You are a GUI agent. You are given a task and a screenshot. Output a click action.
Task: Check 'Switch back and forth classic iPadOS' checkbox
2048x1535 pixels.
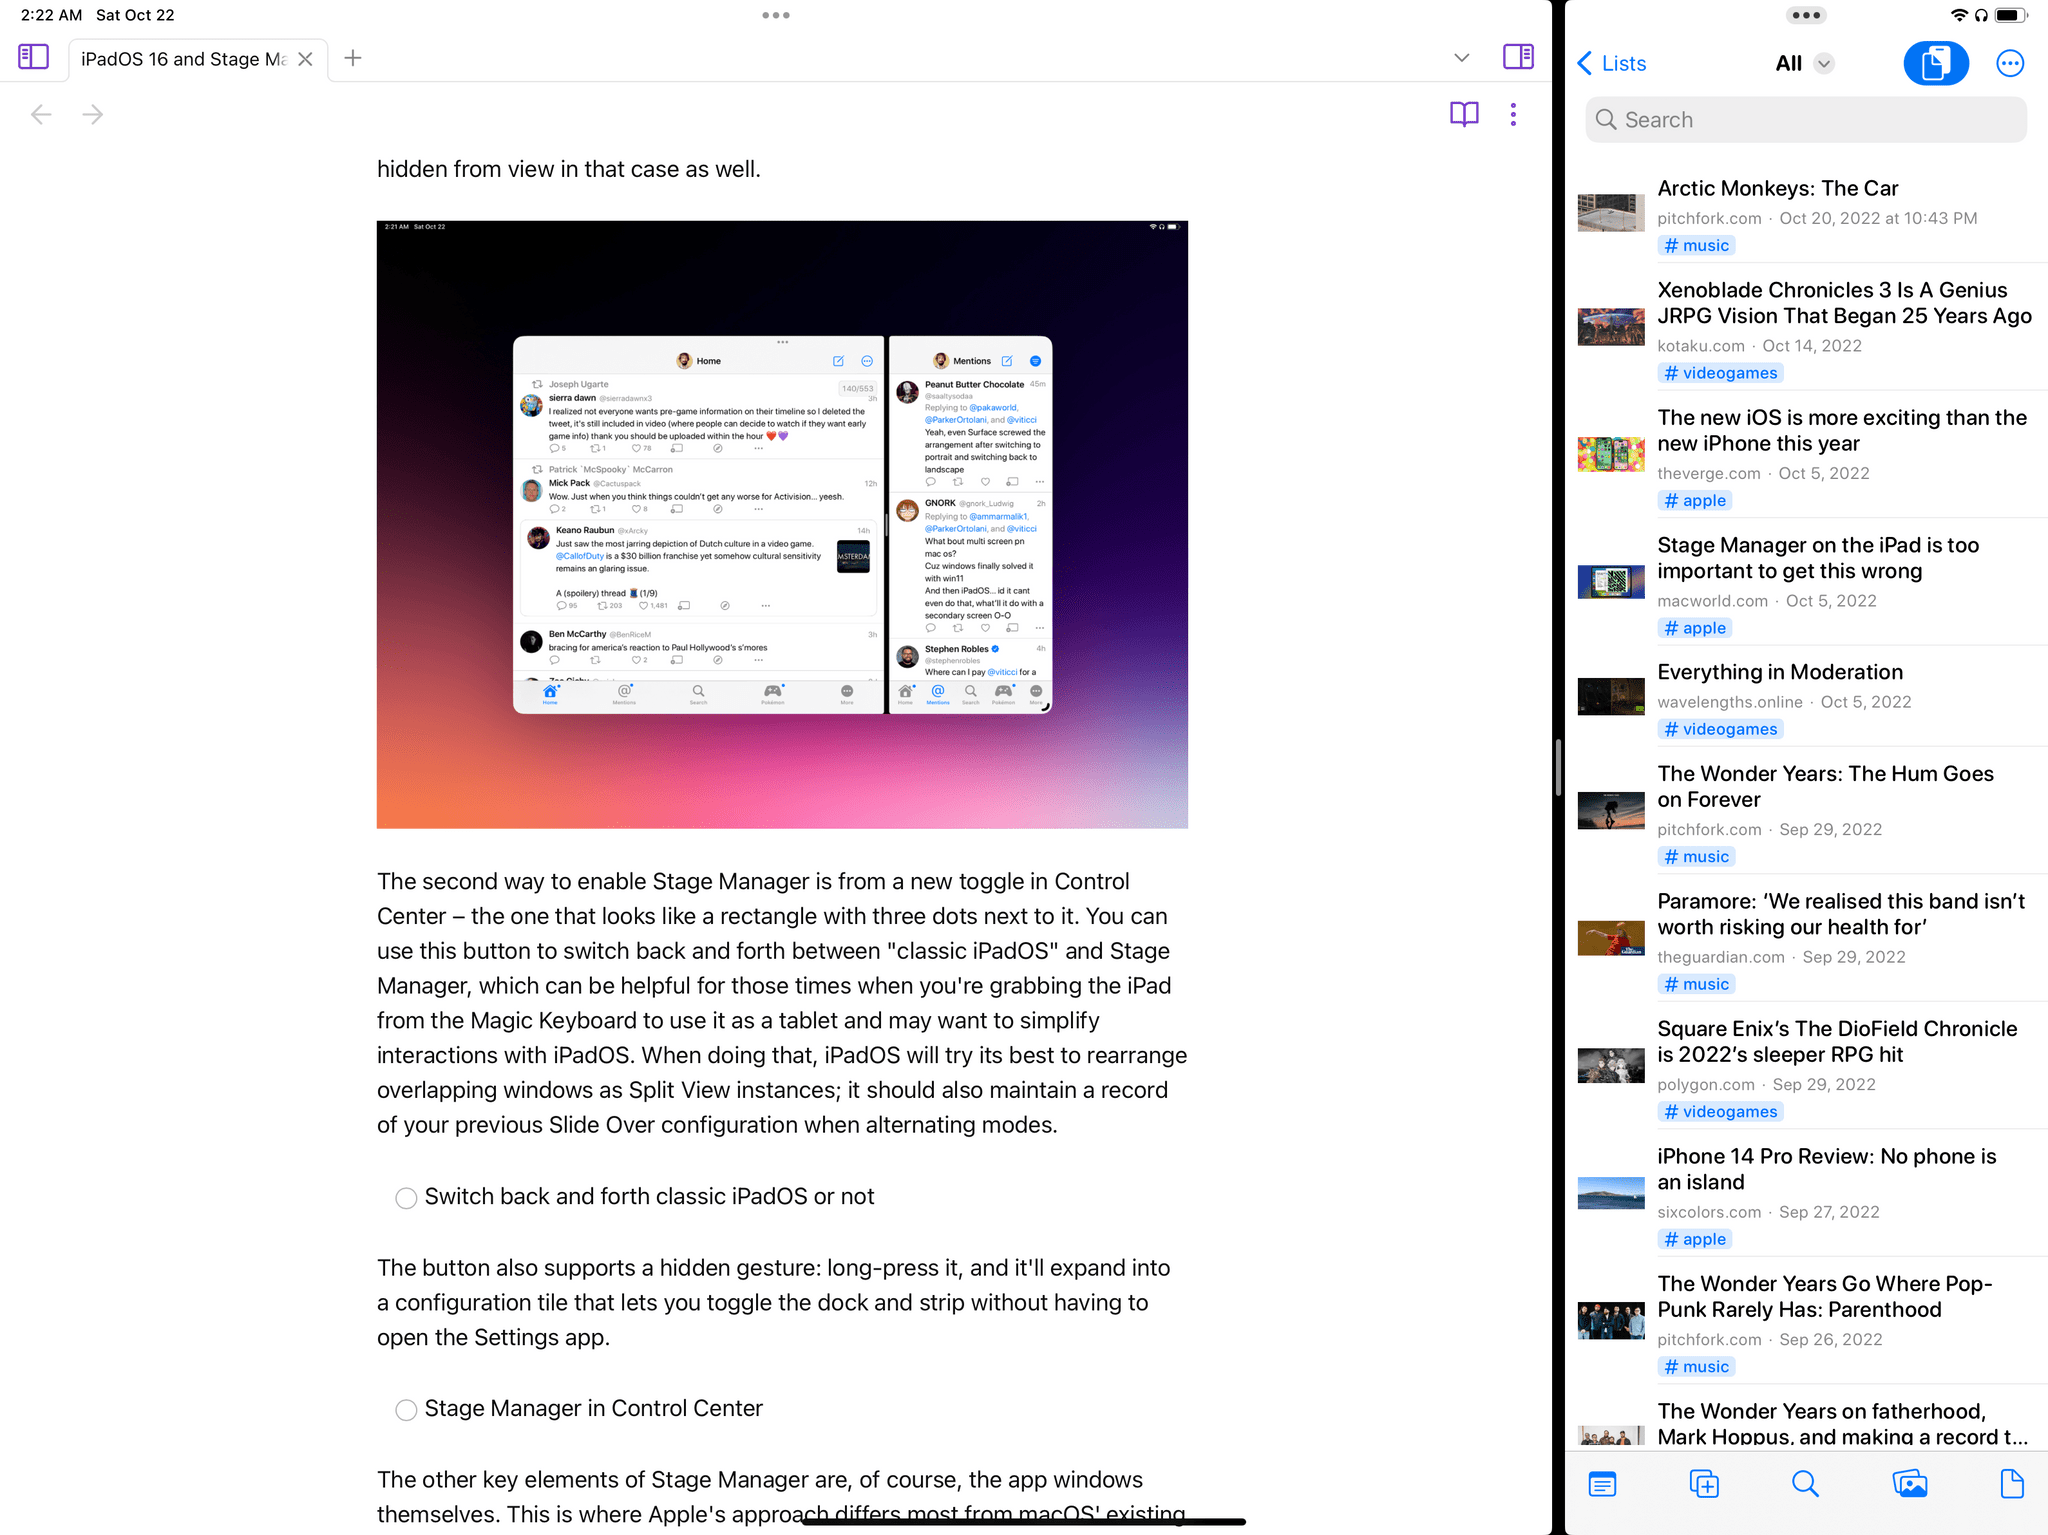pos(406,1198)
